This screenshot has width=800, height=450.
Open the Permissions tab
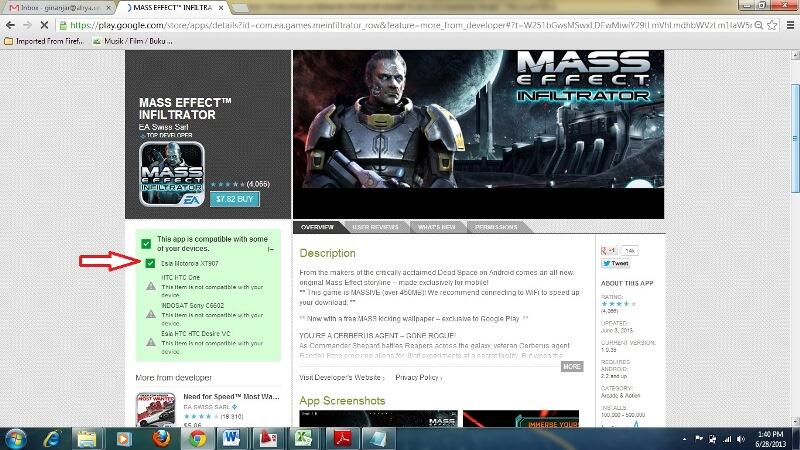pos(496,227)
